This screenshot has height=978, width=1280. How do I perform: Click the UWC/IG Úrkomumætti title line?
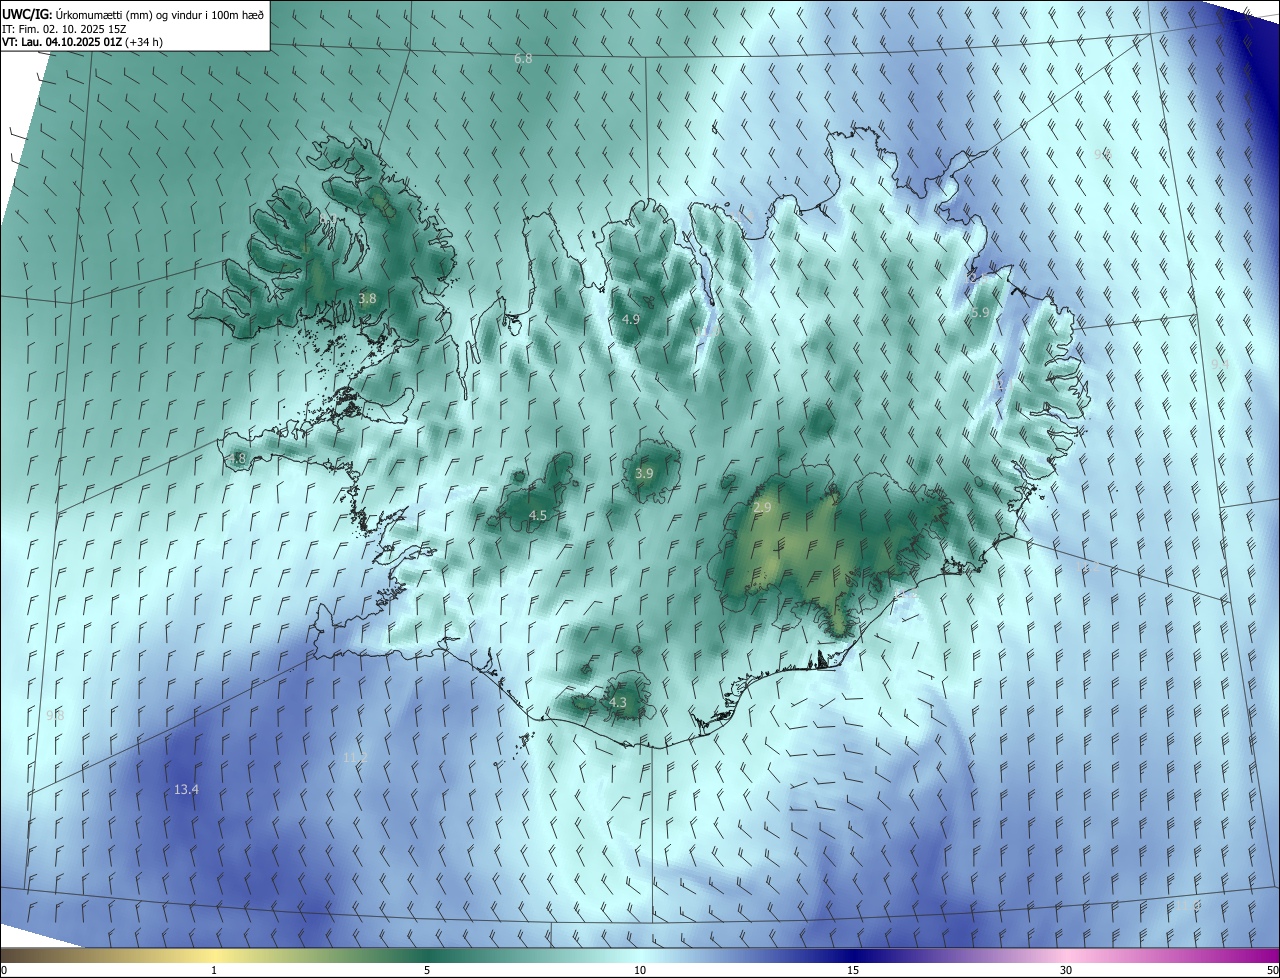pyautogui.click(x=133, y=14)
